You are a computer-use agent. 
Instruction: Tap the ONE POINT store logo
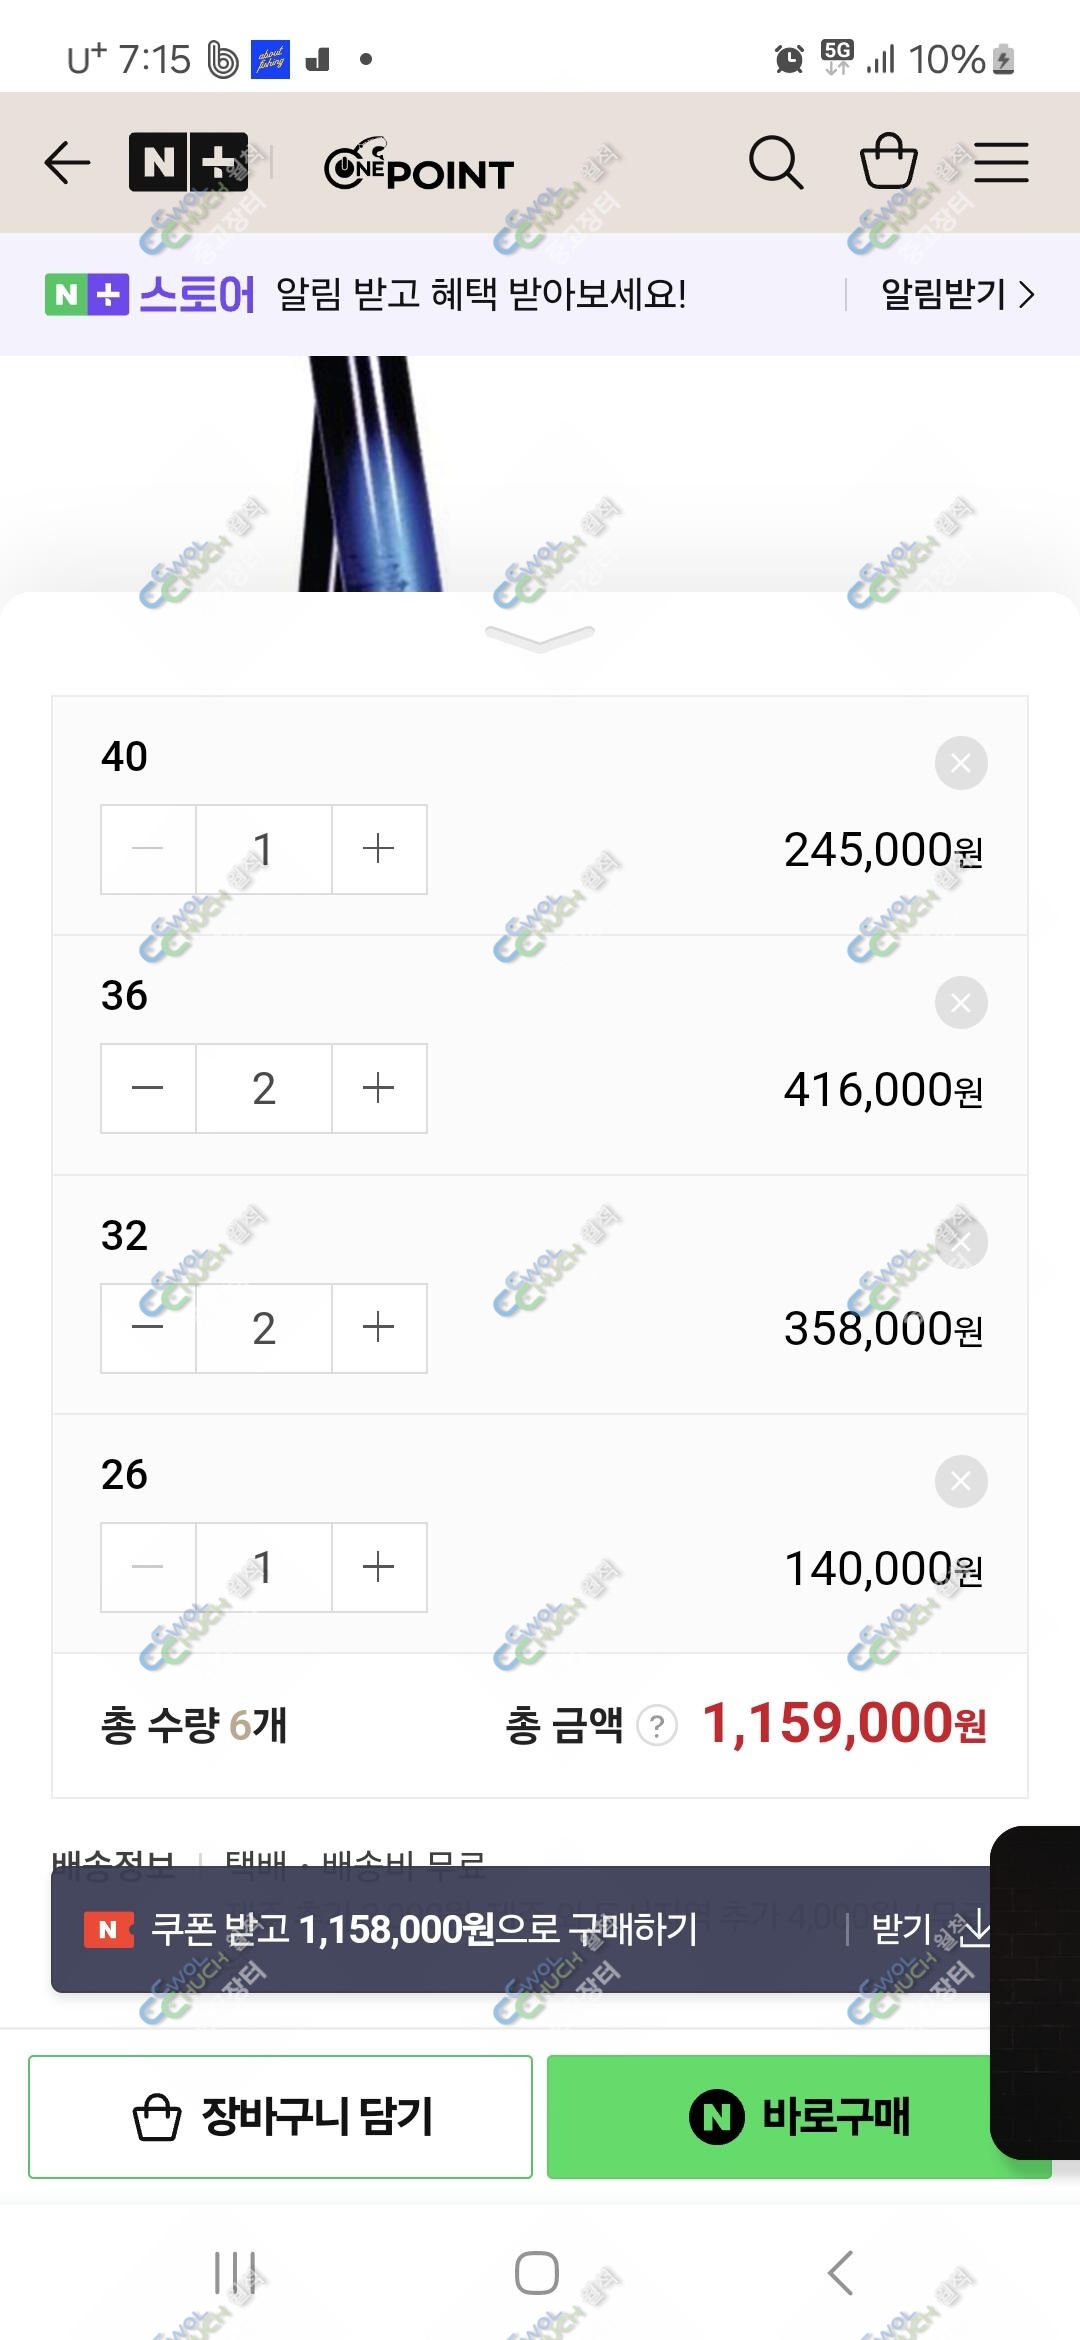tap(418, 165)
